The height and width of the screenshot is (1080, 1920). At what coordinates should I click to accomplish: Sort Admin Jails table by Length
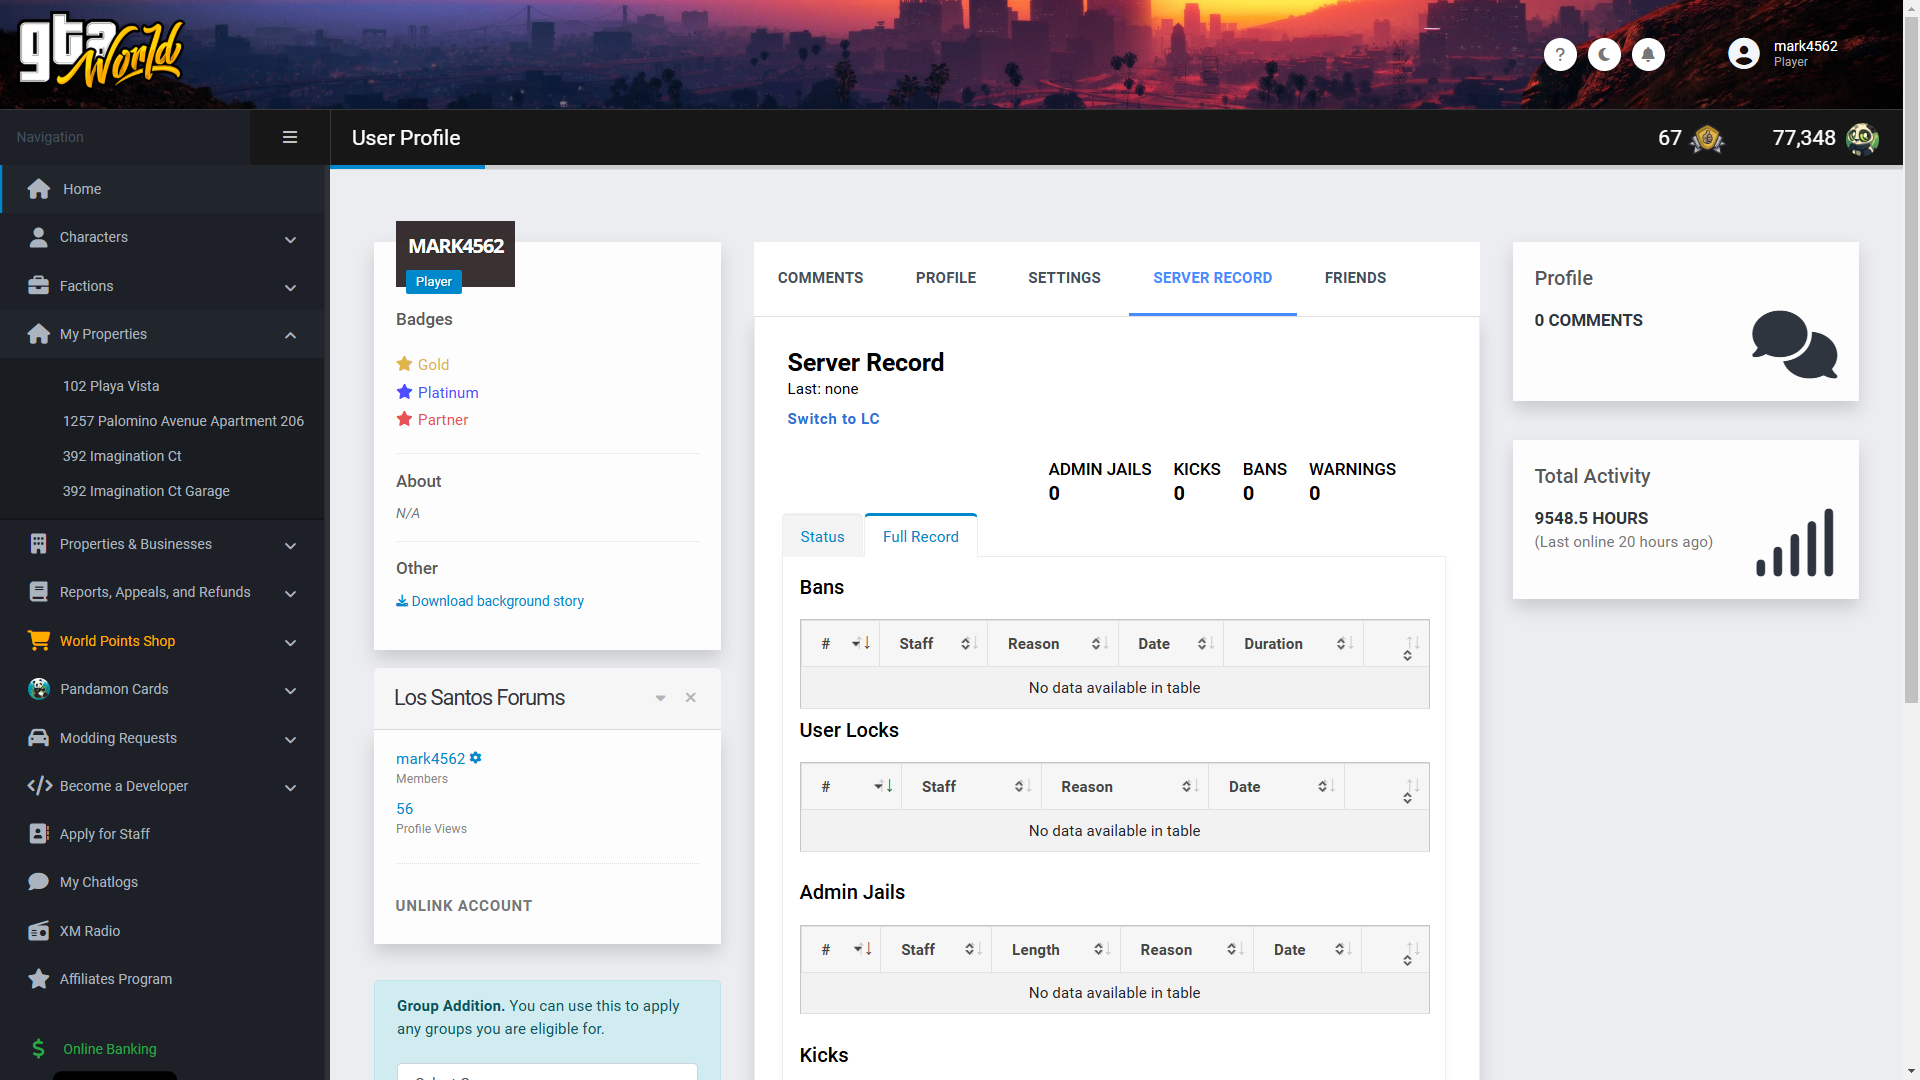[1055, 950]
